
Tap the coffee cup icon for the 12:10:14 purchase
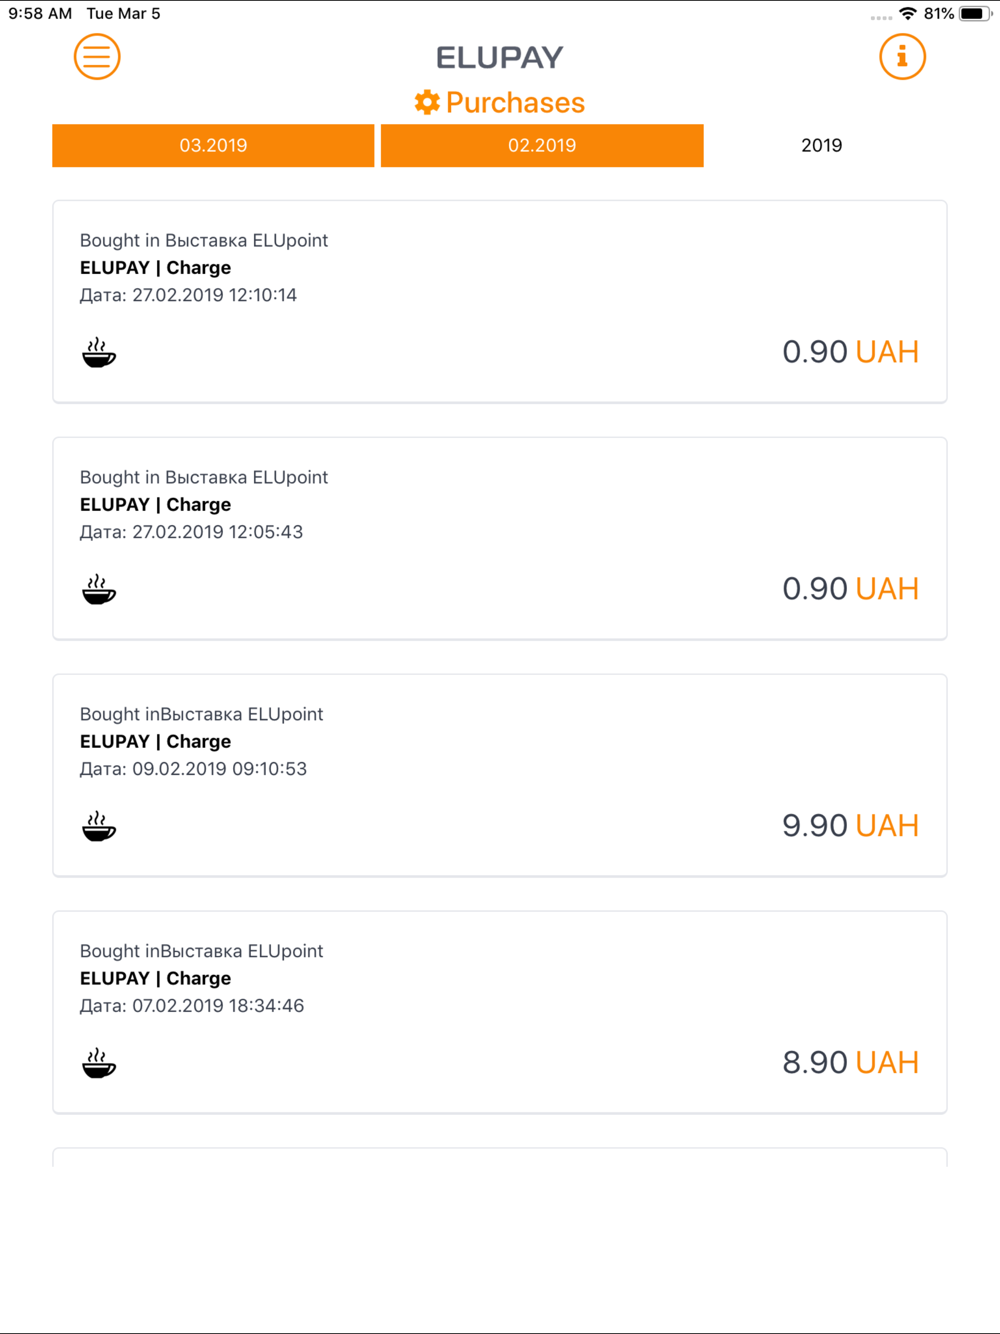(x=99, y=353)
